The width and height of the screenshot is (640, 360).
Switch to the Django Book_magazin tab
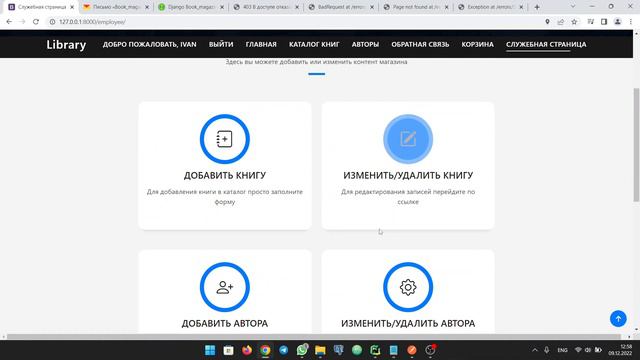191,7
